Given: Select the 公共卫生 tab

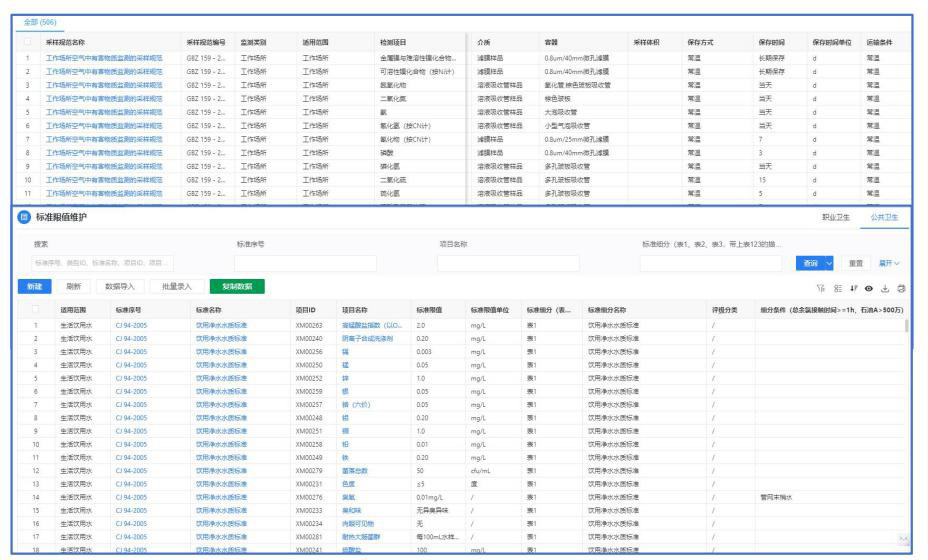Looking at the screenshot, I should click(x=886, y=217).
